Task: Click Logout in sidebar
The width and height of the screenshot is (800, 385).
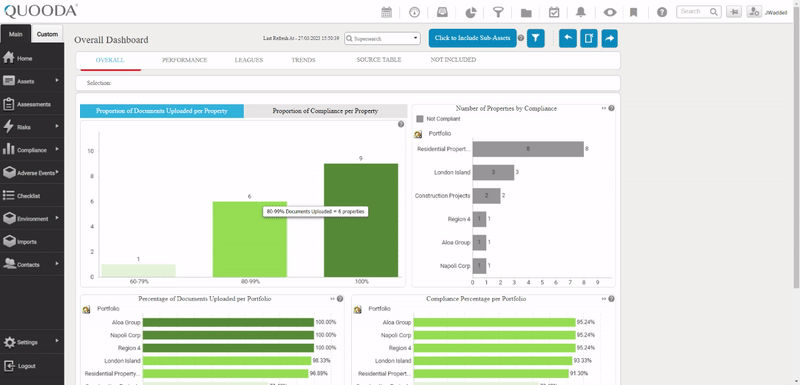Action: [x=32, y=366]
